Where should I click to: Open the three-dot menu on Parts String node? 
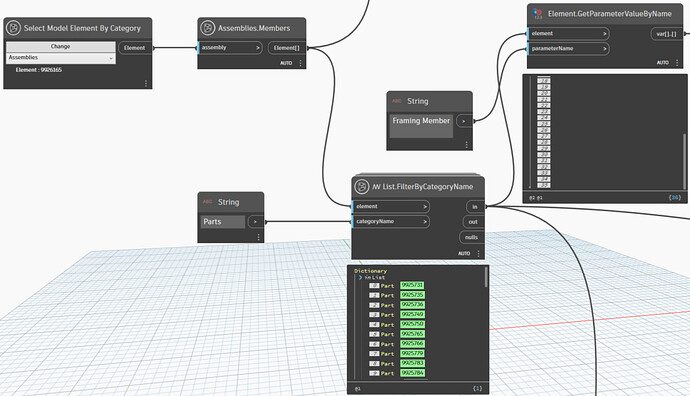(x=258, y=237)
